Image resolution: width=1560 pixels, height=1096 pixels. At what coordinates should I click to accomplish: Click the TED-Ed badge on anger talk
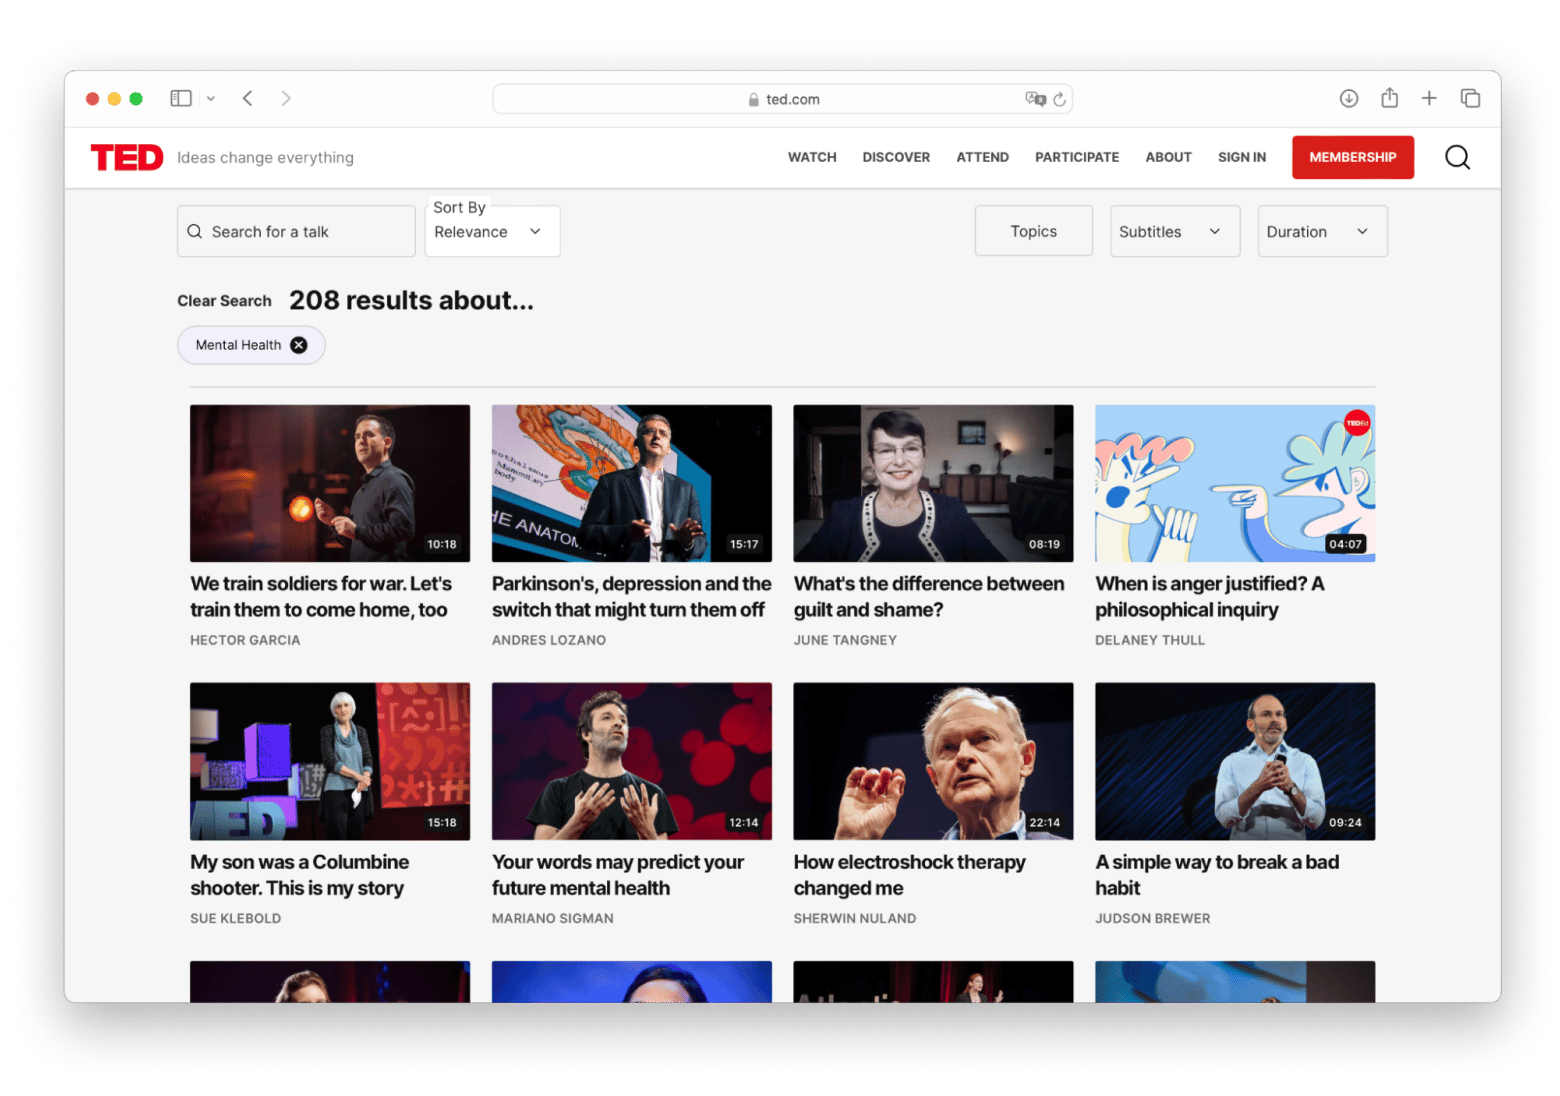point(1357,423)
